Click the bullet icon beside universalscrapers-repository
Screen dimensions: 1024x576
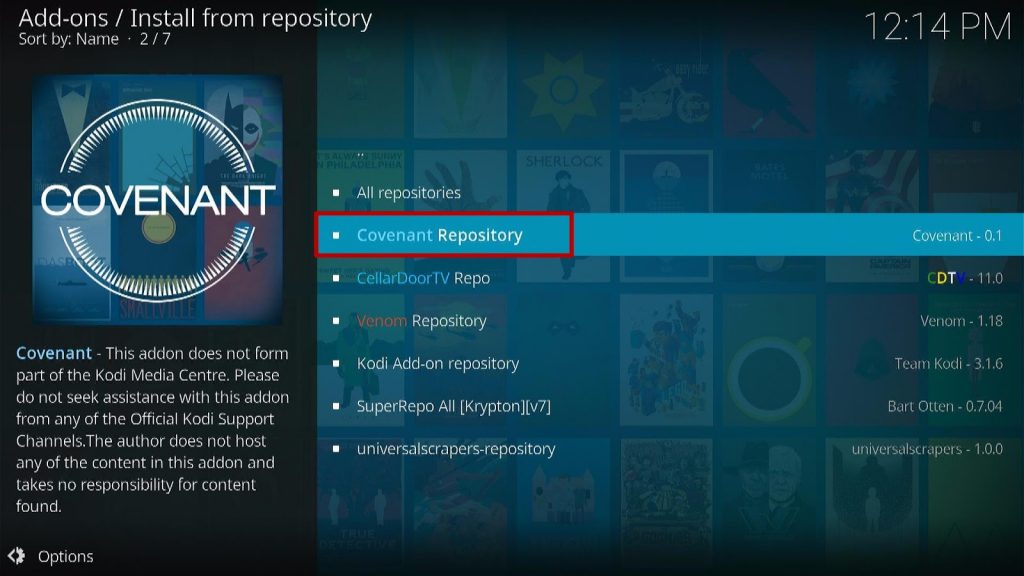coord(336,449)
